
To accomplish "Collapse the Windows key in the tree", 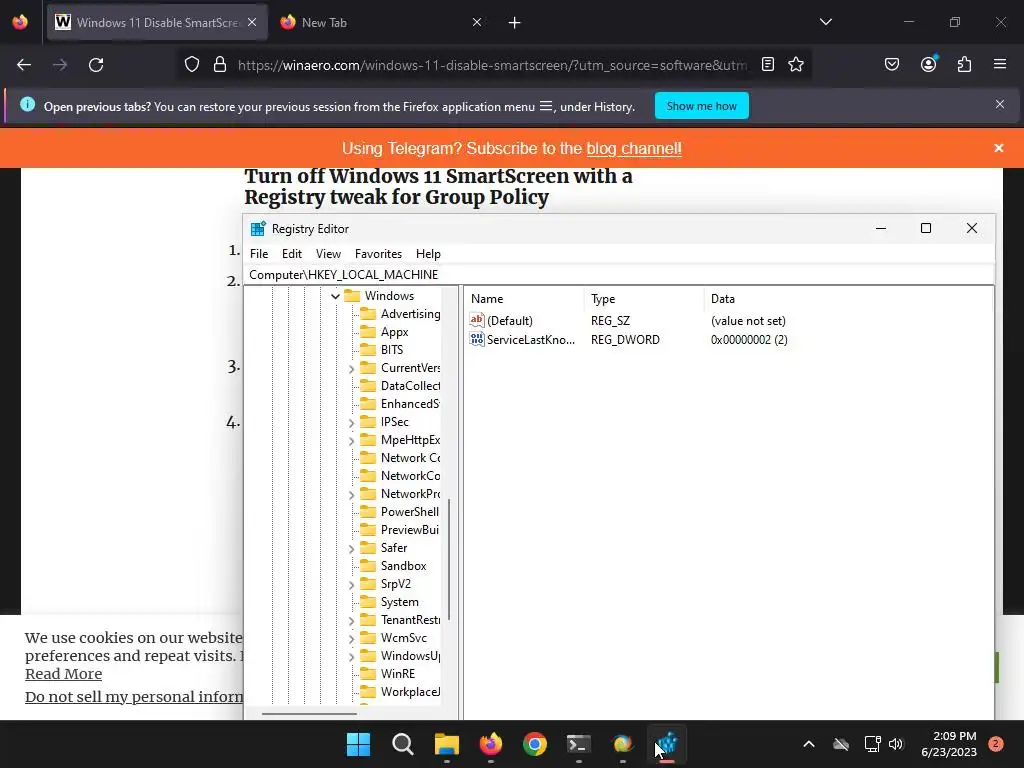I will [x=336, y=296].
